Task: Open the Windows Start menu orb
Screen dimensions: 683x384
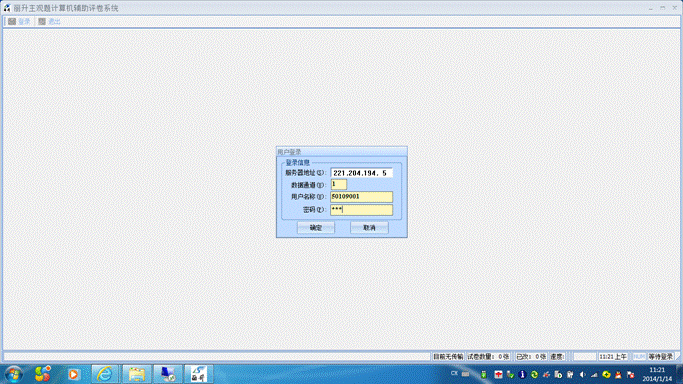Action: (x=13, y=374)
